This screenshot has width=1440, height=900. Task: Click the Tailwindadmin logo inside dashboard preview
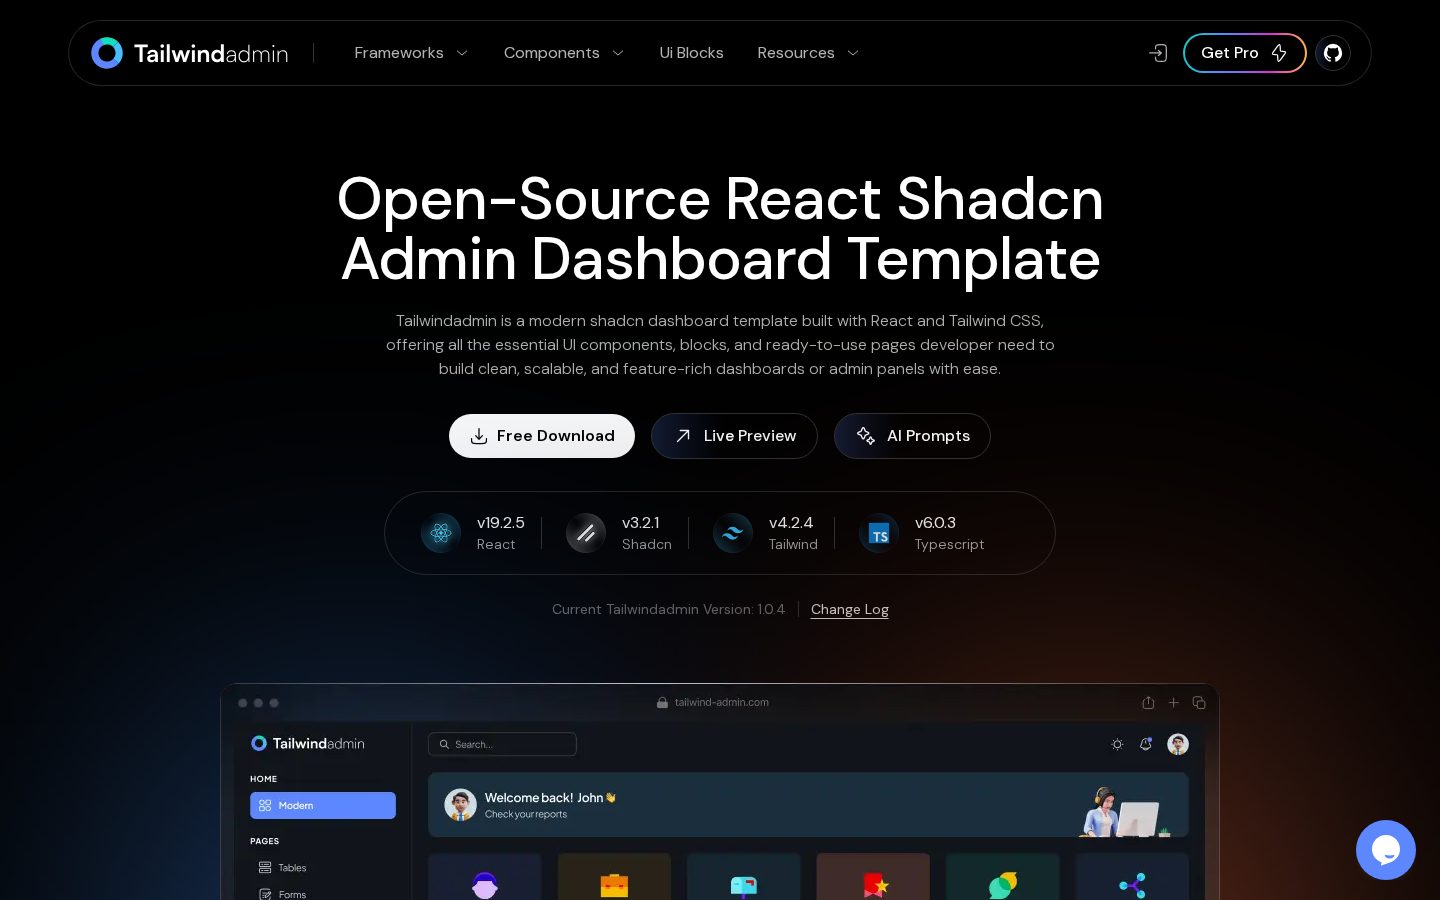(x=307, y=743)
